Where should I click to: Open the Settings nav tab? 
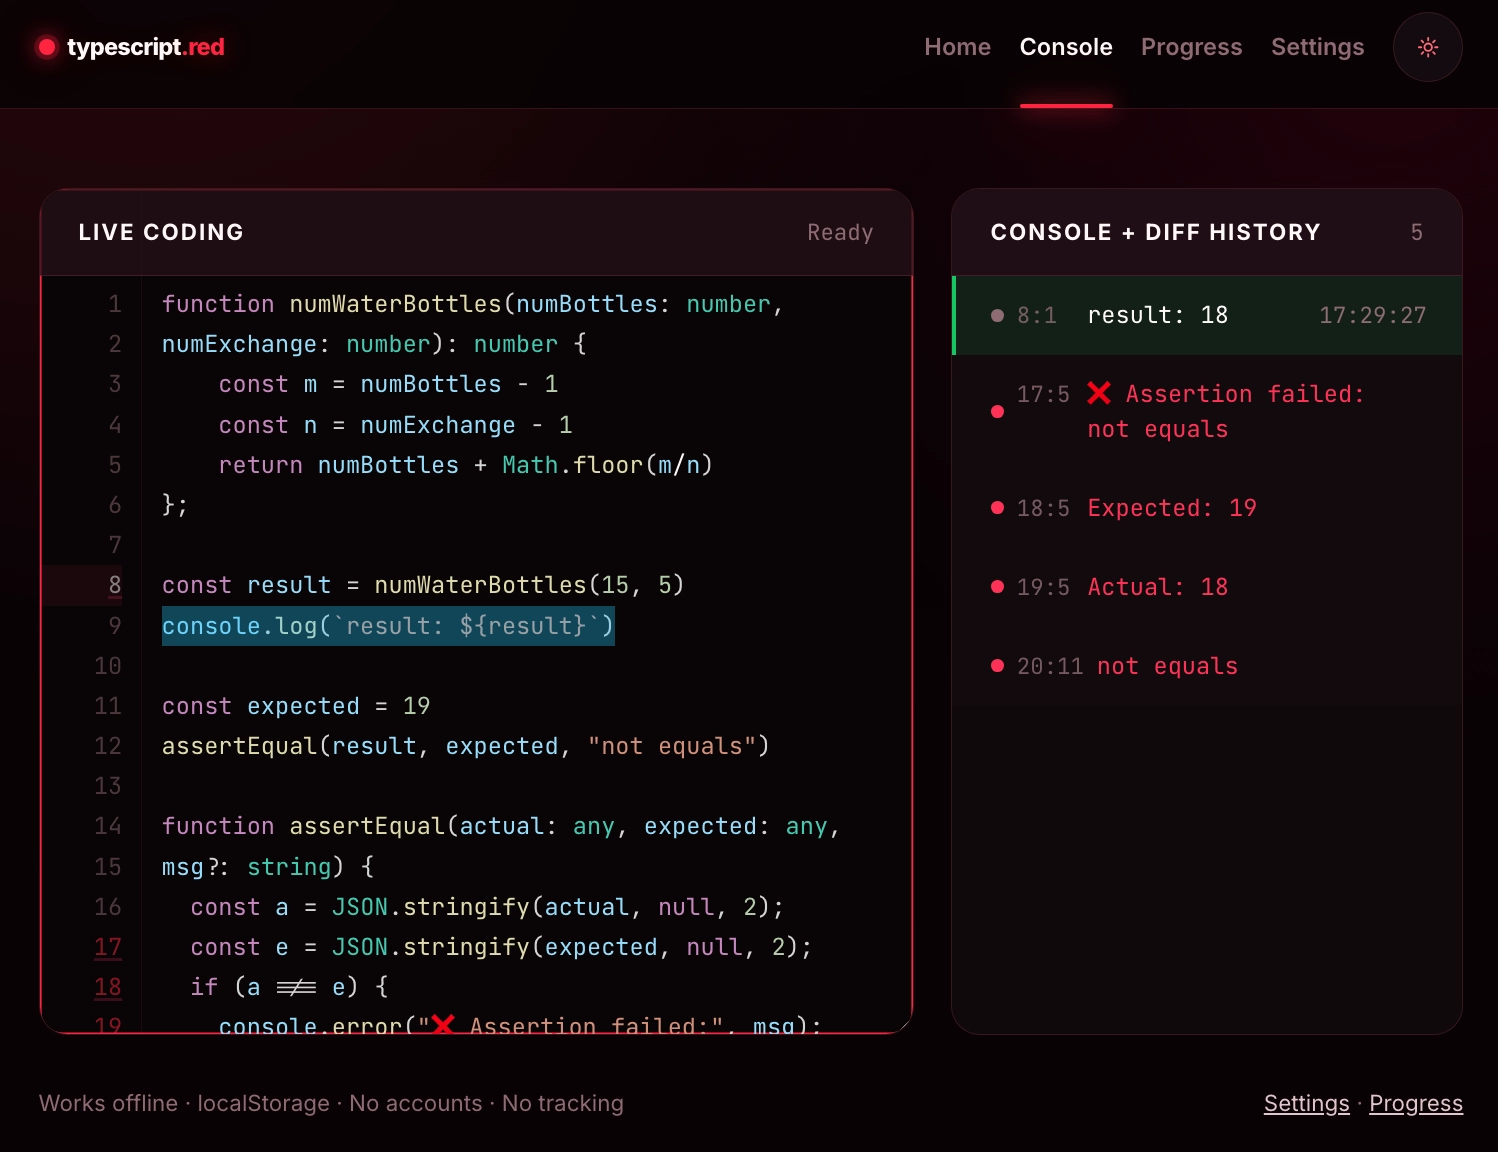point(1317,47)
